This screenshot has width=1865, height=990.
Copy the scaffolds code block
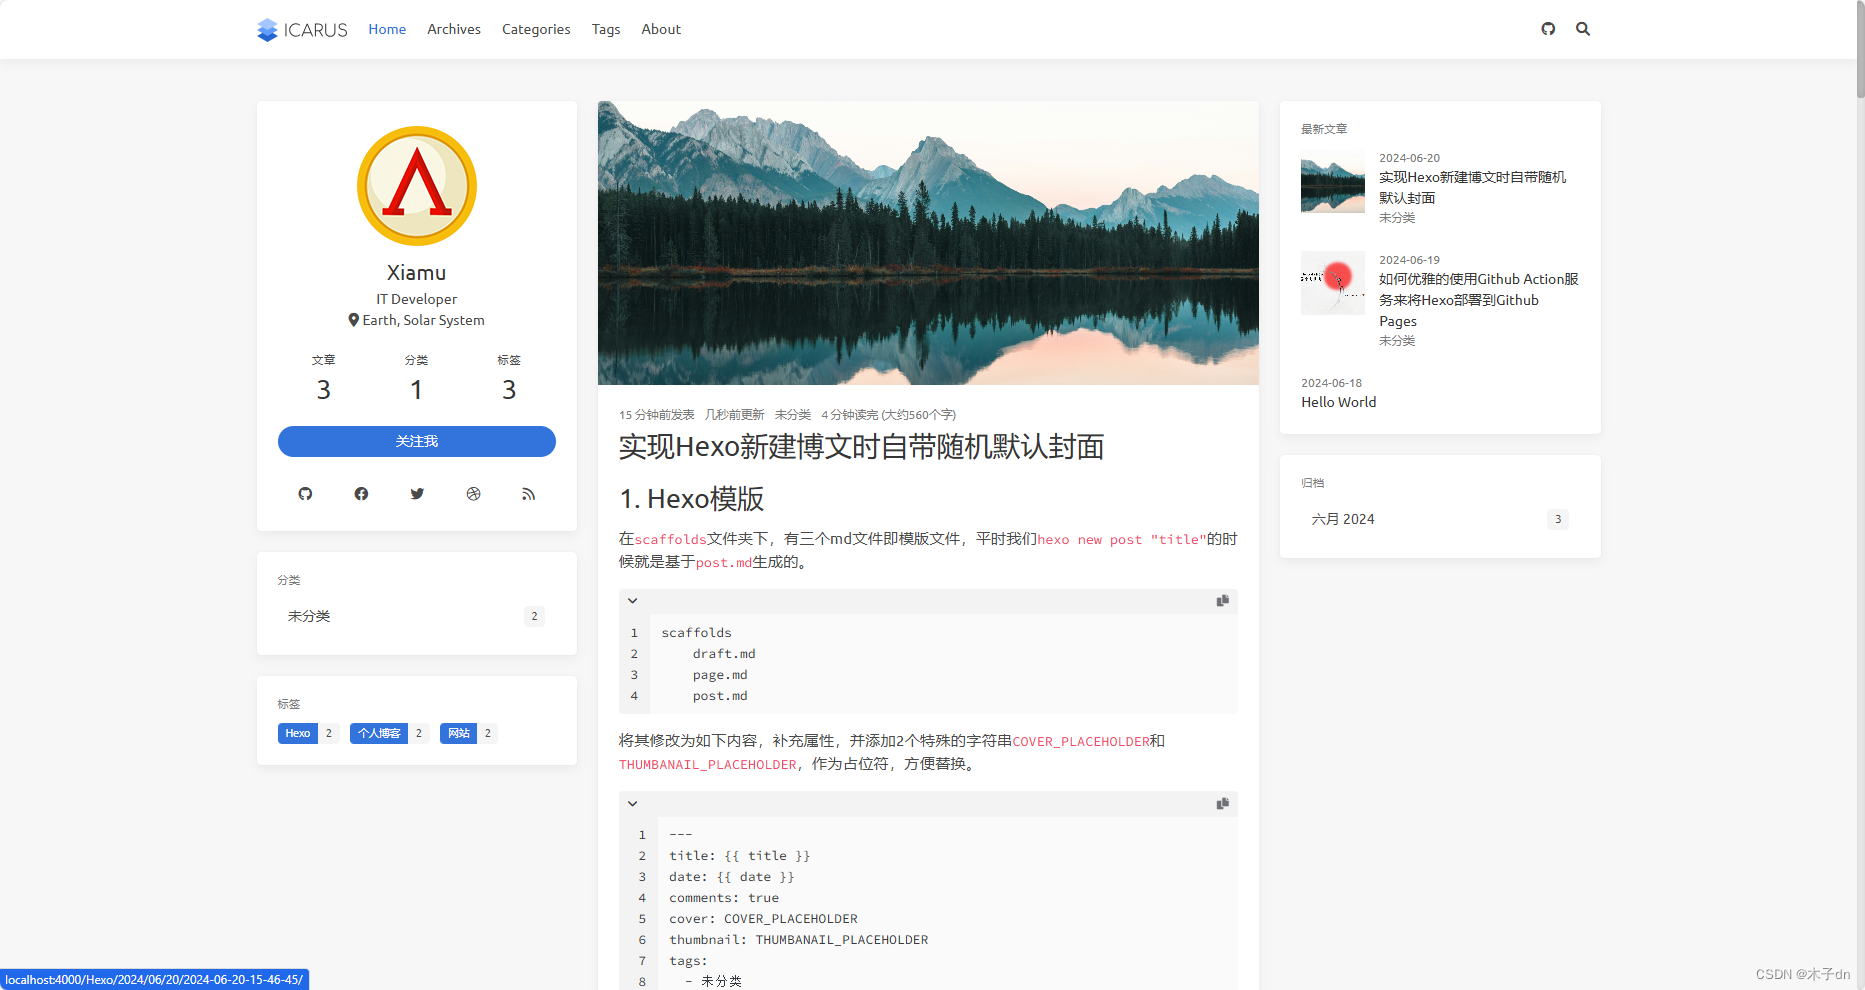[1222, 601]
